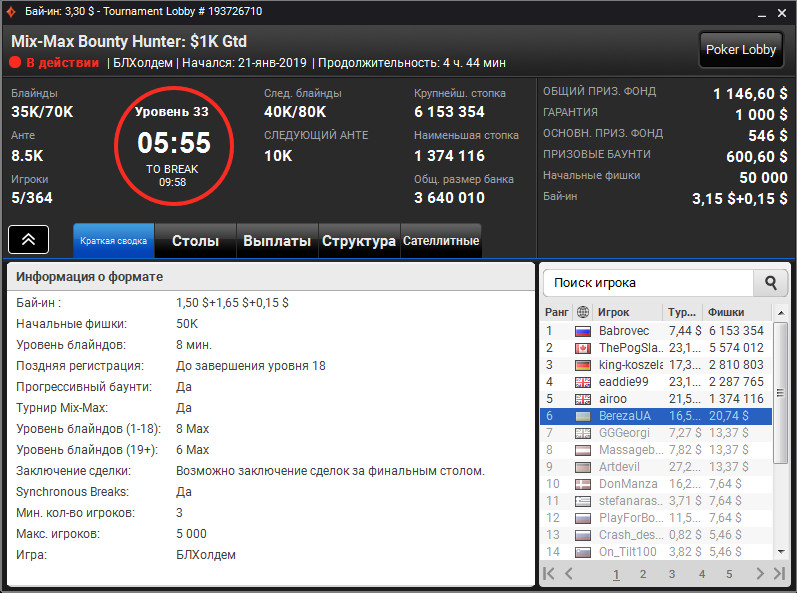Click the partypoker diamond logo icon
The height and width of the screenshot is (593, 797).
point(11,11)
